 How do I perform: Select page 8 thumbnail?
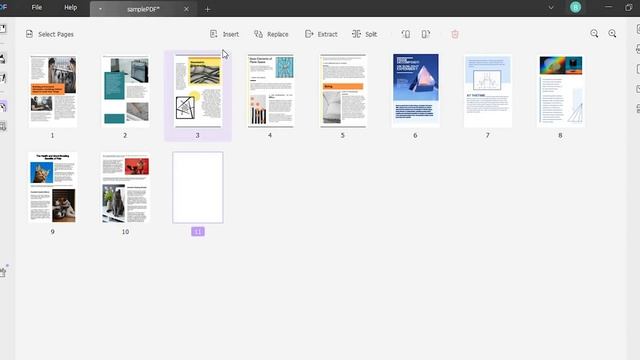coord(561,91)
